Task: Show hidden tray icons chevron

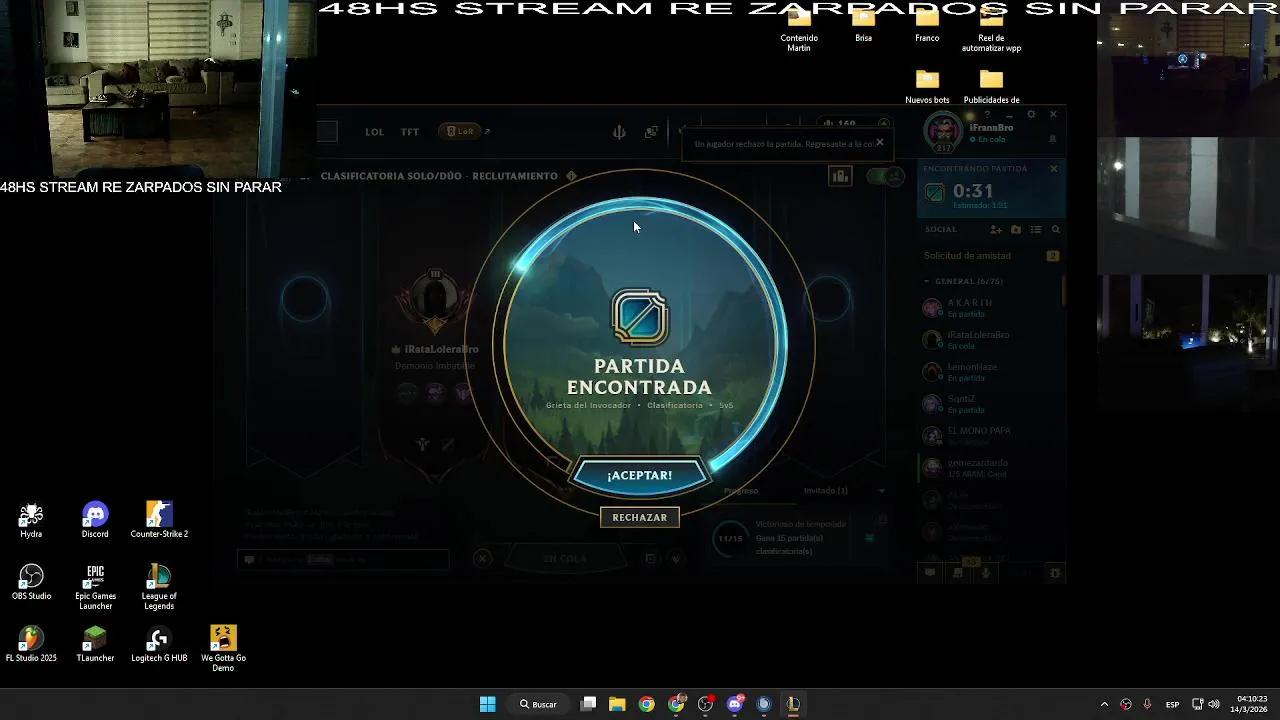Action: pos(1104,704)
